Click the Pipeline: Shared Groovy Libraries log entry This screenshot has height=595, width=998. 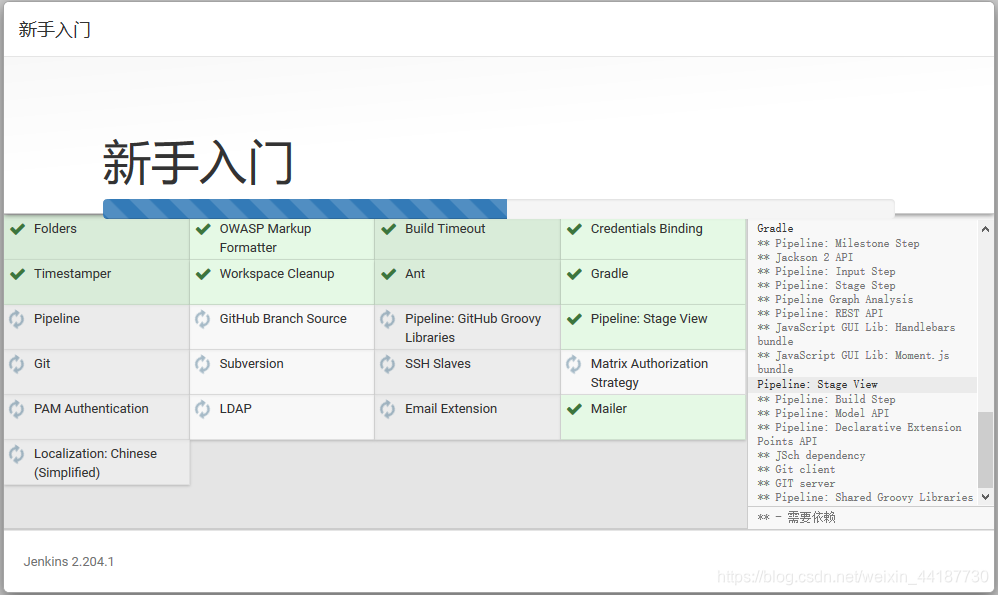coord(865,497)
